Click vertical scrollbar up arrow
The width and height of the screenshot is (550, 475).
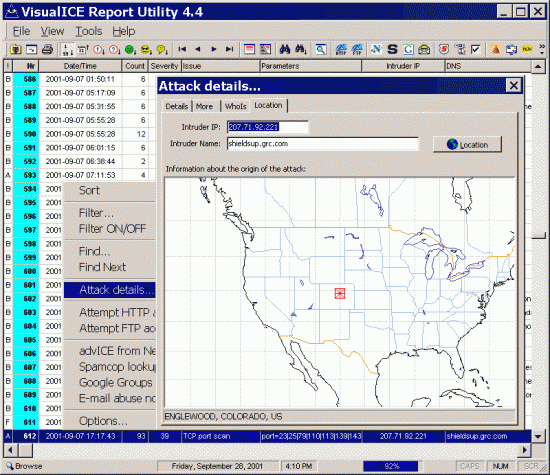coord(538,66)
